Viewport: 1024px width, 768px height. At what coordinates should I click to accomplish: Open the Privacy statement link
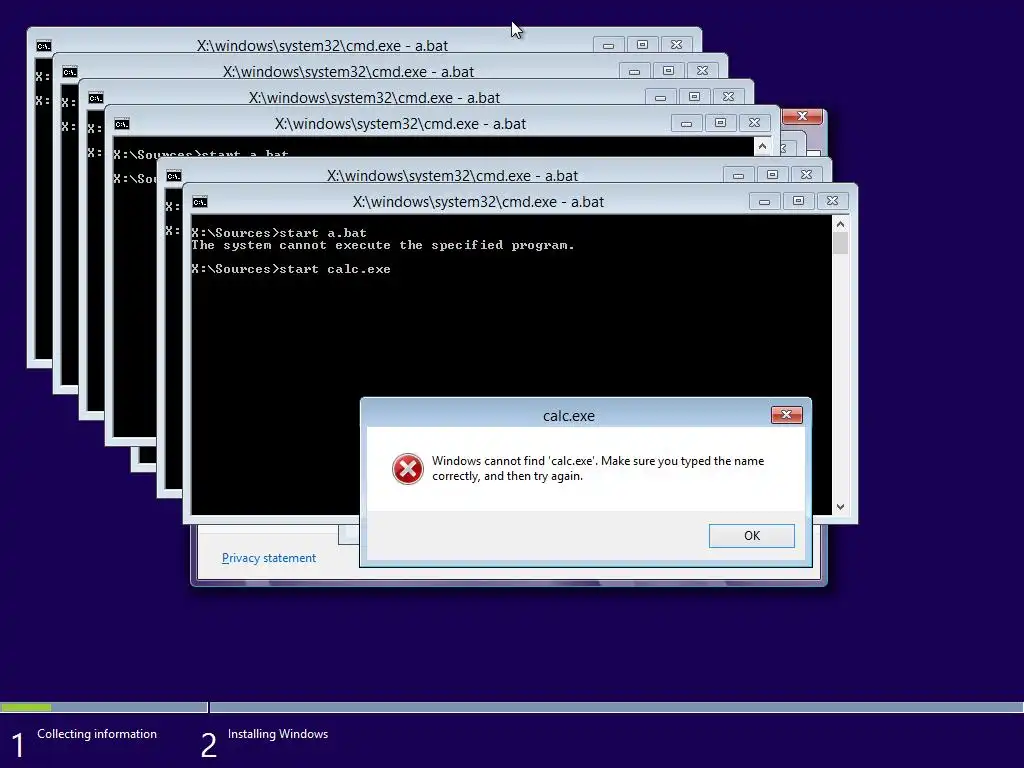tap(268, 558)
